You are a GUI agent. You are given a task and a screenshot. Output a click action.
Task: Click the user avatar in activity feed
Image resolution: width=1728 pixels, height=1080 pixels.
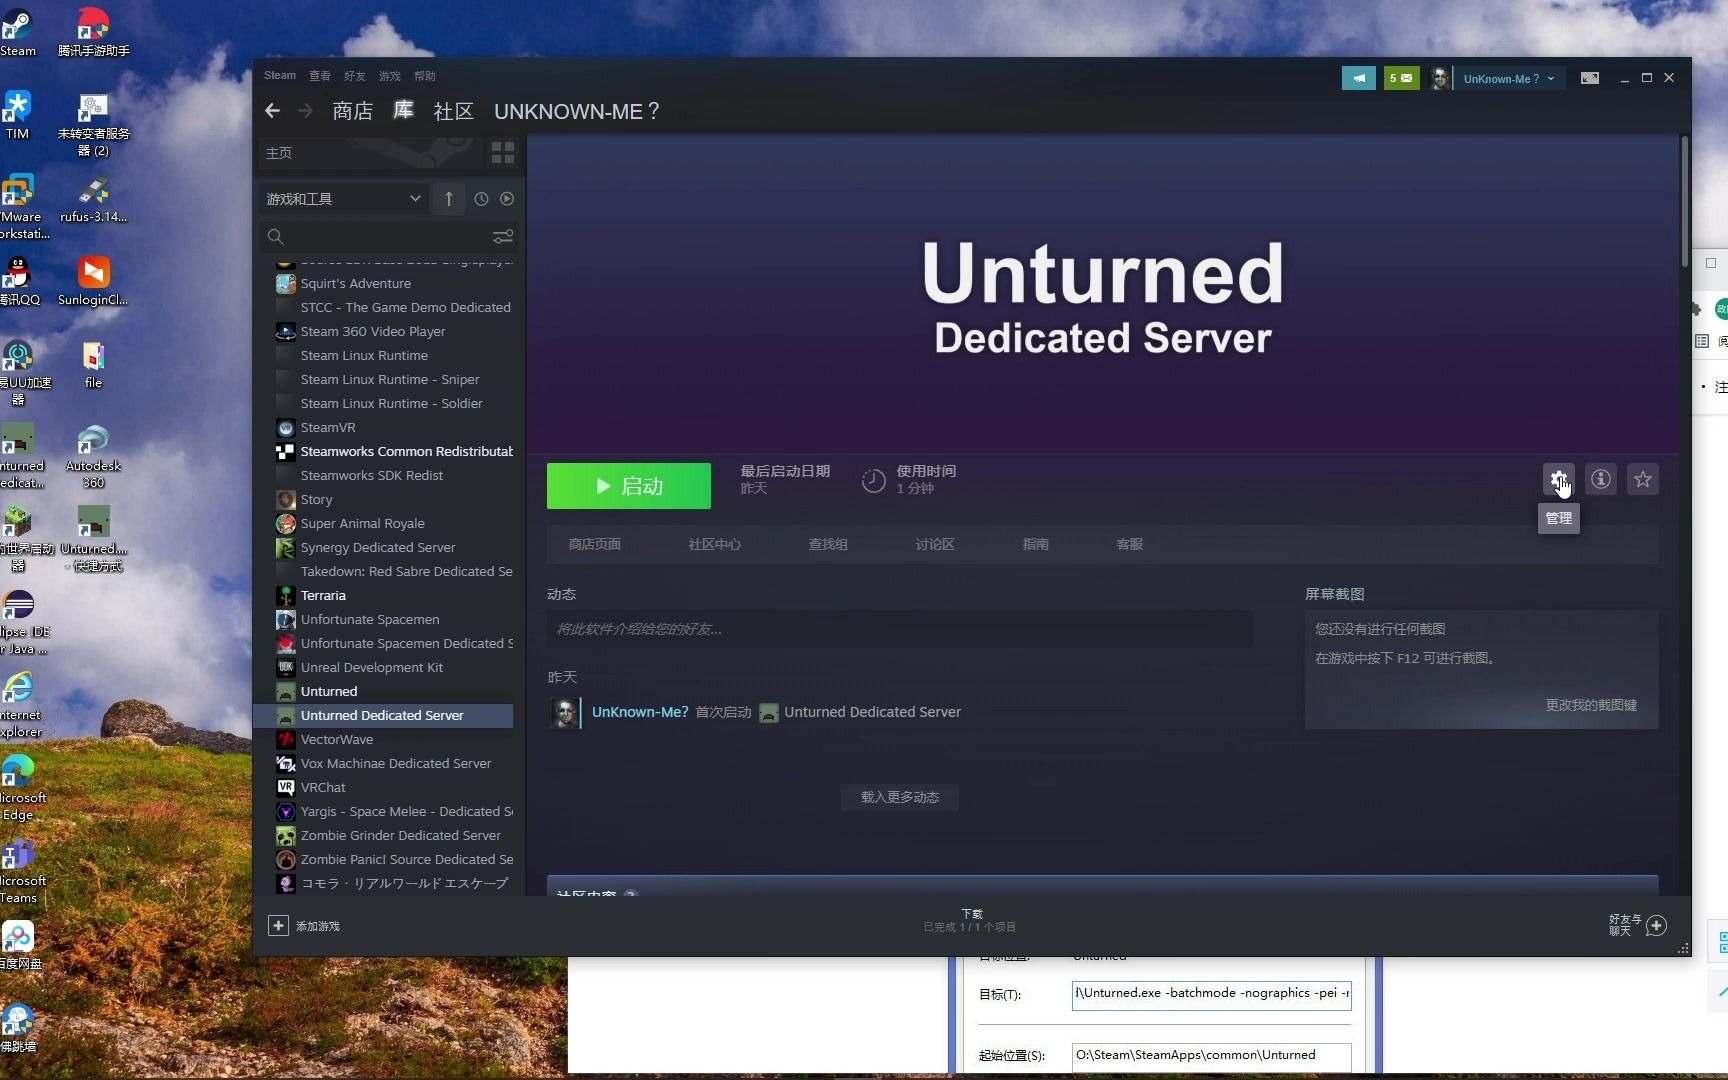565,713
